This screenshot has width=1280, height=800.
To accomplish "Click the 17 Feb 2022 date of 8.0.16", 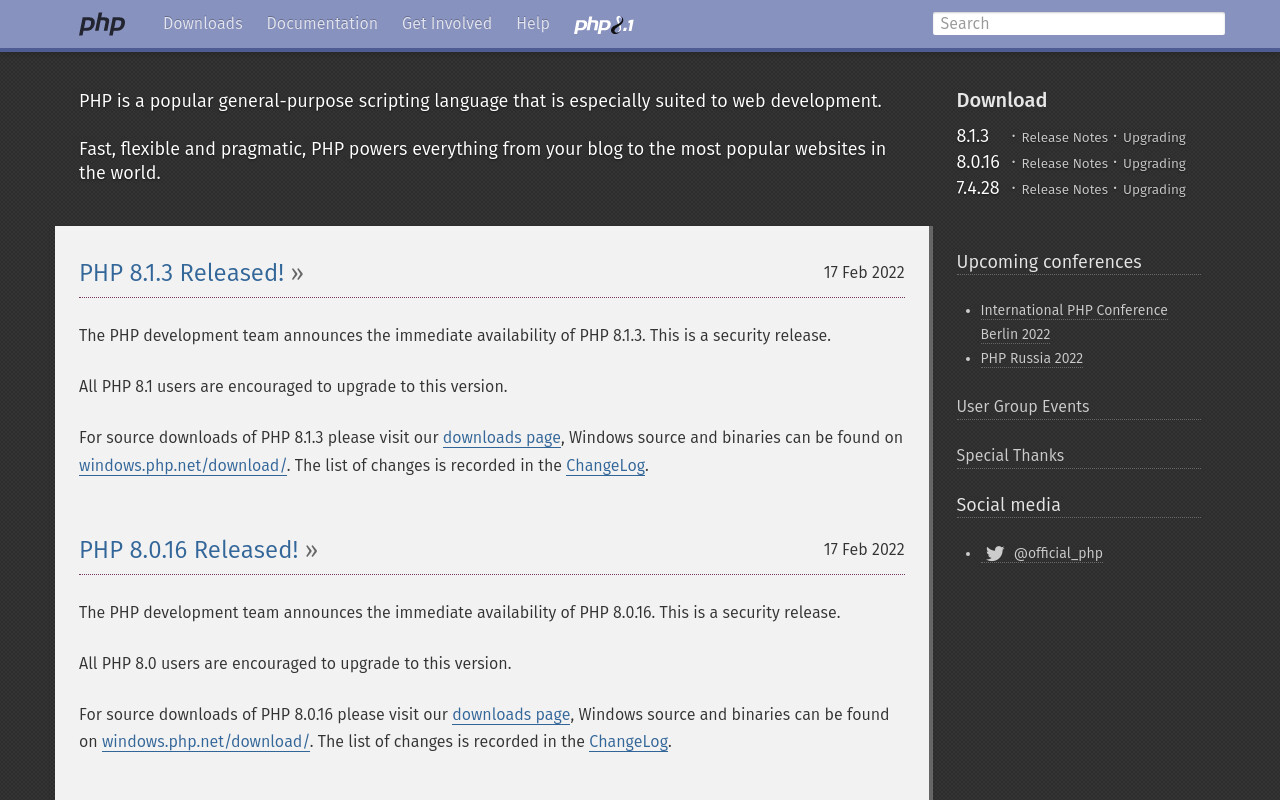I will point(864,550).
